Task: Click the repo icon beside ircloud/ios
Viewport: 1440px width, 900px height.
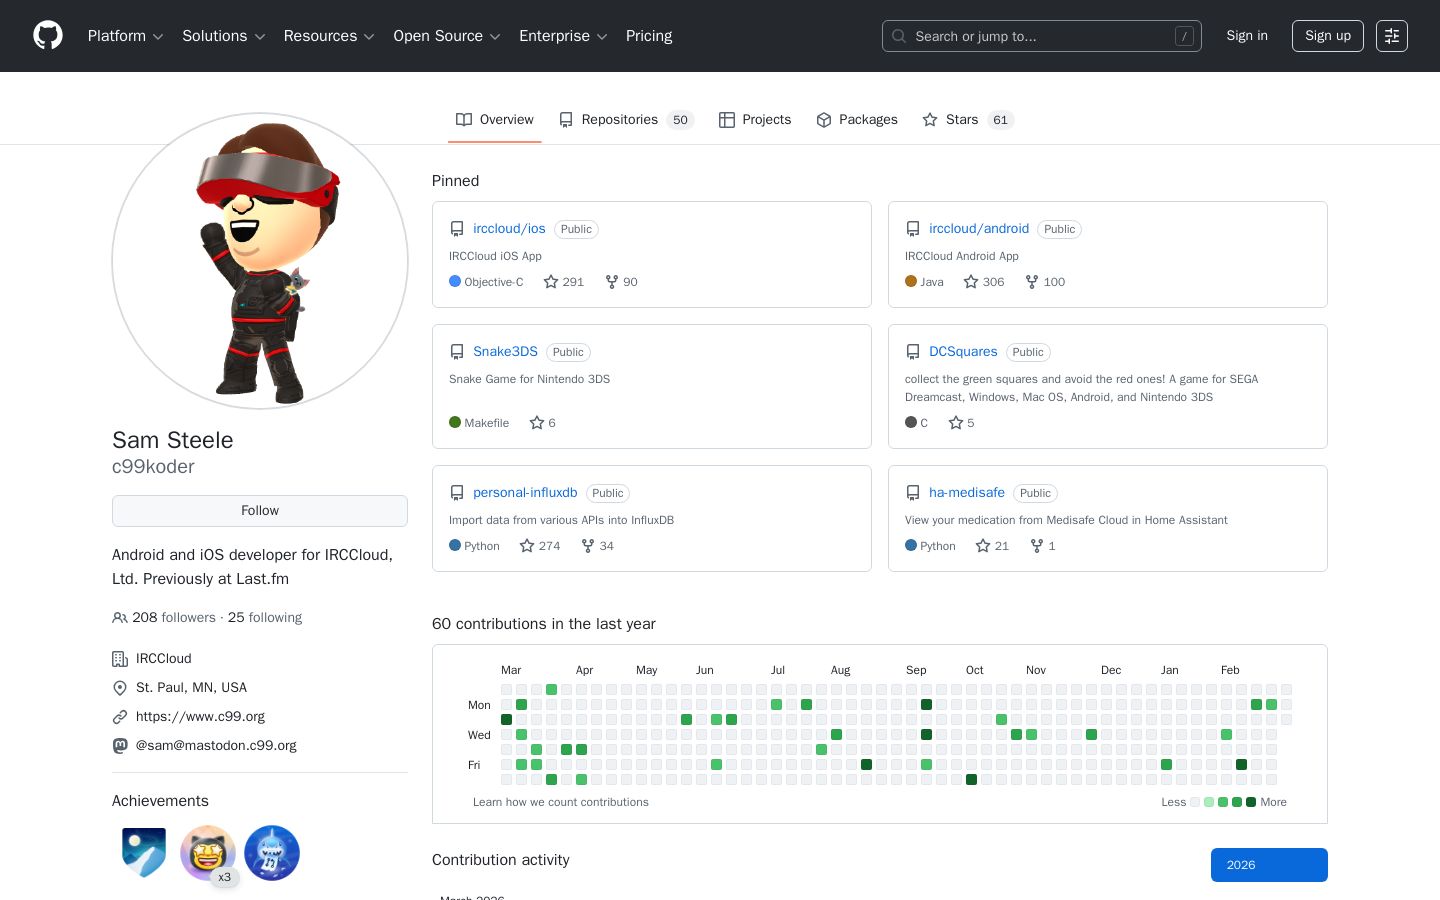Action: [x=457, y=229]
